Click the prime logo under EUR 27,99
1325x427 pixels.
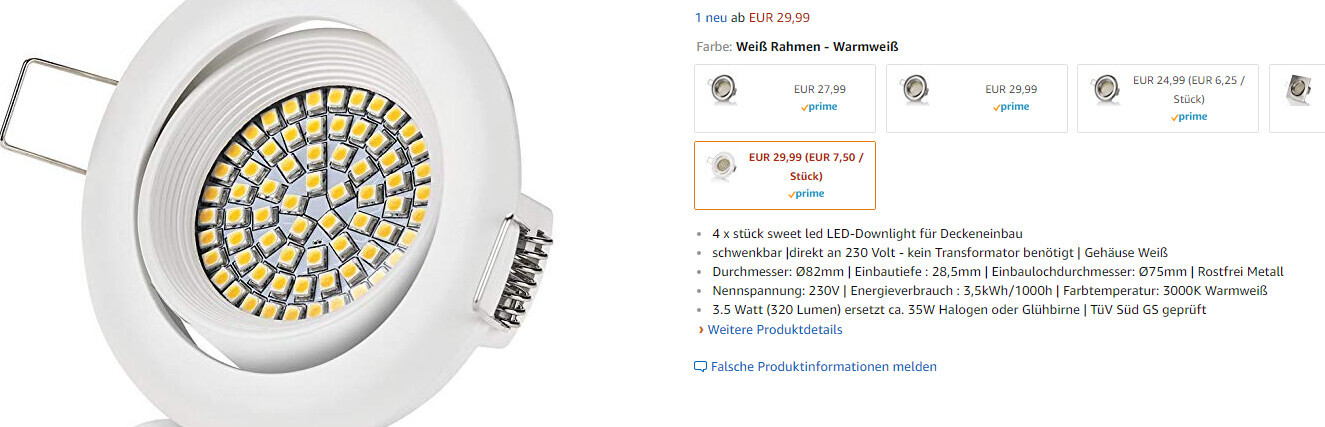(x=819, y=107)
